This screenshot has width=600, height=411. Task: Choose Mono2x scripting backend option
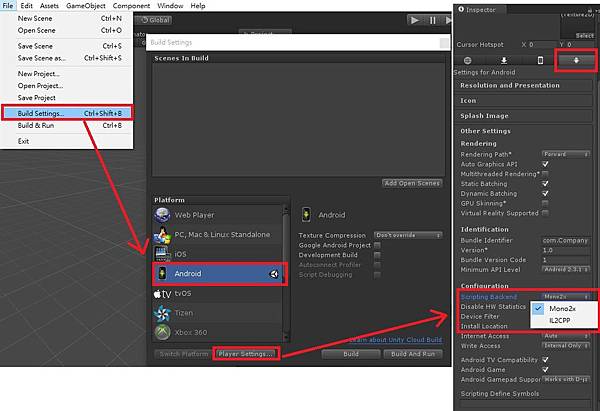point(563,308)
